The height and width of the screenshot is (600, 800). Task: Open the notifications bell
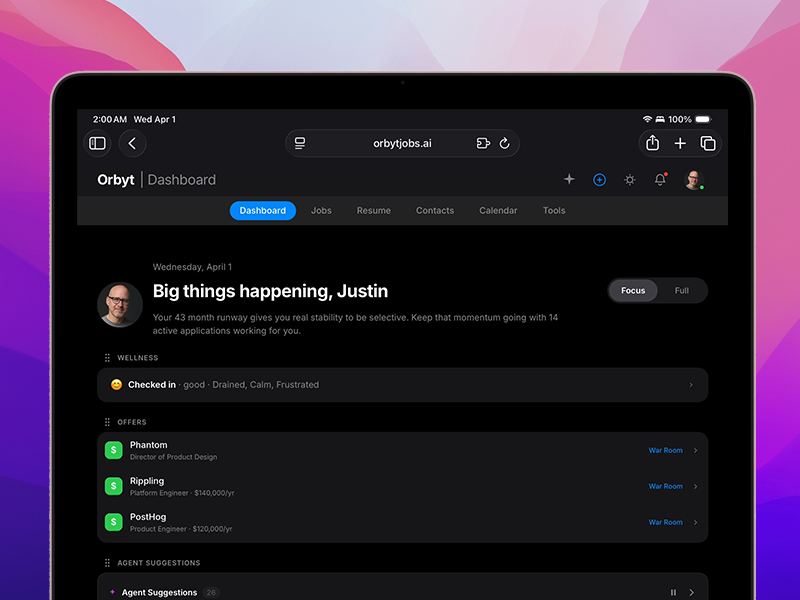pyautogui.click(x=660, y=179)
